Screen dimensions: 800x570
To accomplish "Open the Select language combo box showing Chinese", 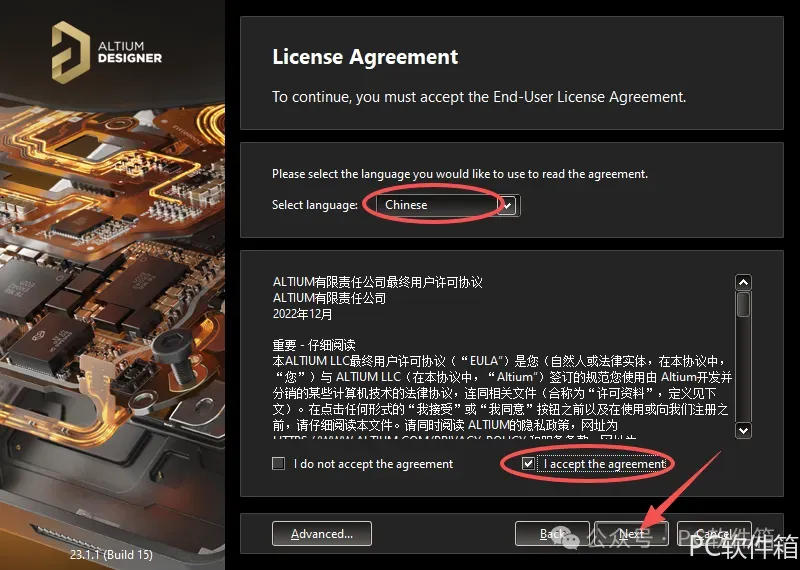I will tap(446, 205).
